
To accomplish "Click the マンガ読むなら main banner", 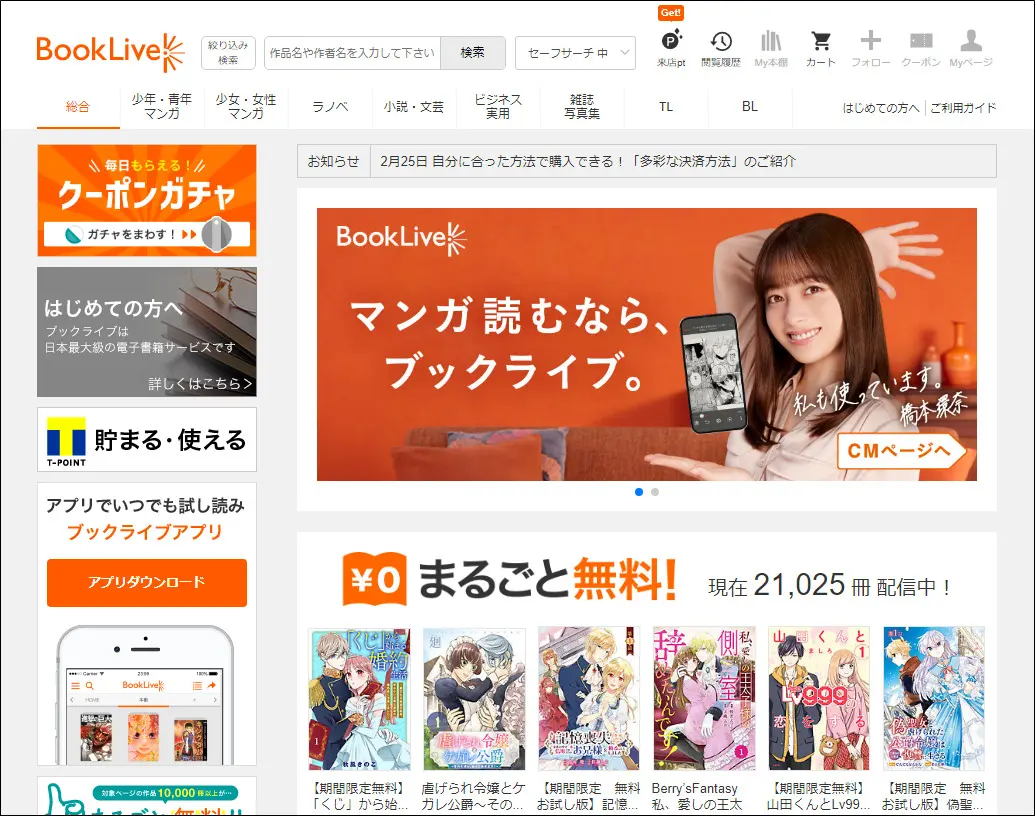I will [x=646, y=344].
